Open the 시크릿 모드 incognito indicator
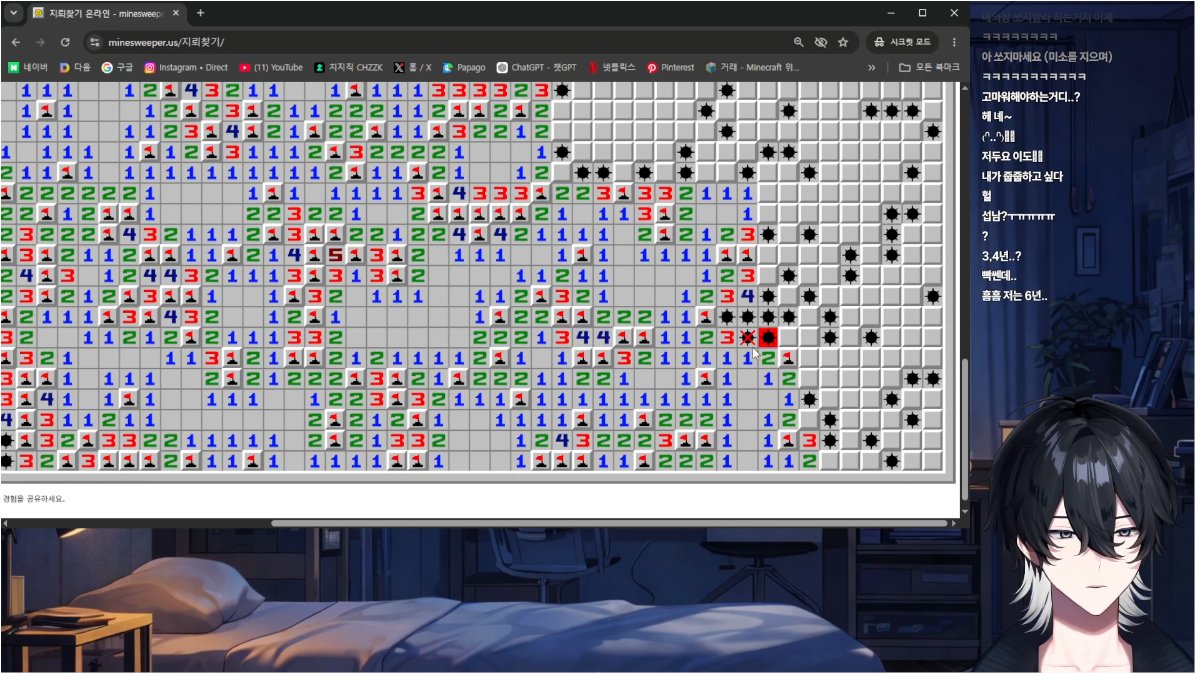 click(x=902, y=42)
